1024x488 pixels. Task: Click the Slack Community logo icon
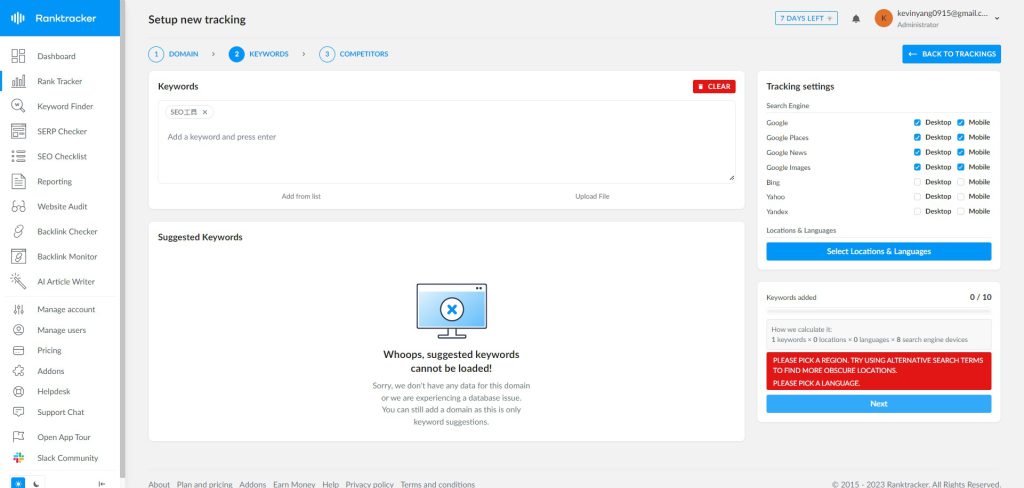[x=18, y=458]
